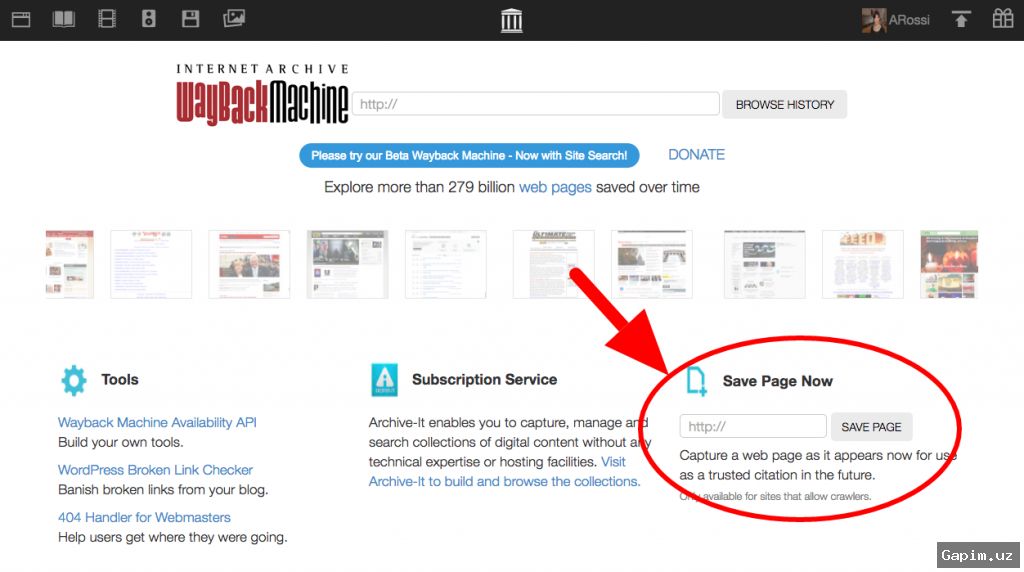Click the Wayback Machine URL search field
Viewport: 1024px width, 572px height.
(535, 104)
